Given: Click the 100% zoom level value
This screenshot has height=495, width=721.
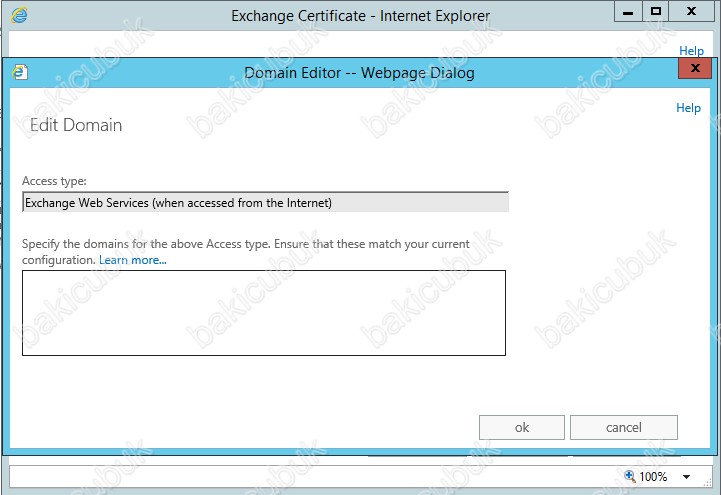Looking at the screenshot, I should [x=653, y=477].
